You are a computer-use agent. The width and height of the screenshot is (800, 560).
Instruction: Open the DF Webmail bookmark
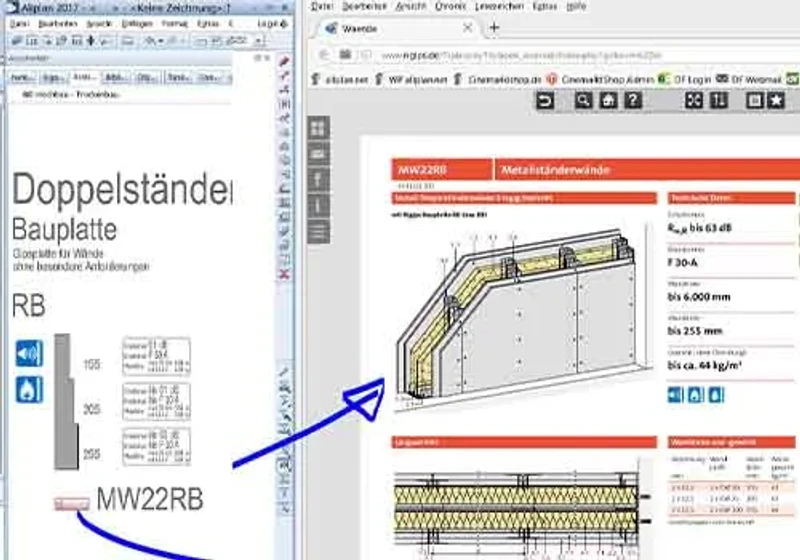point(749,80)
